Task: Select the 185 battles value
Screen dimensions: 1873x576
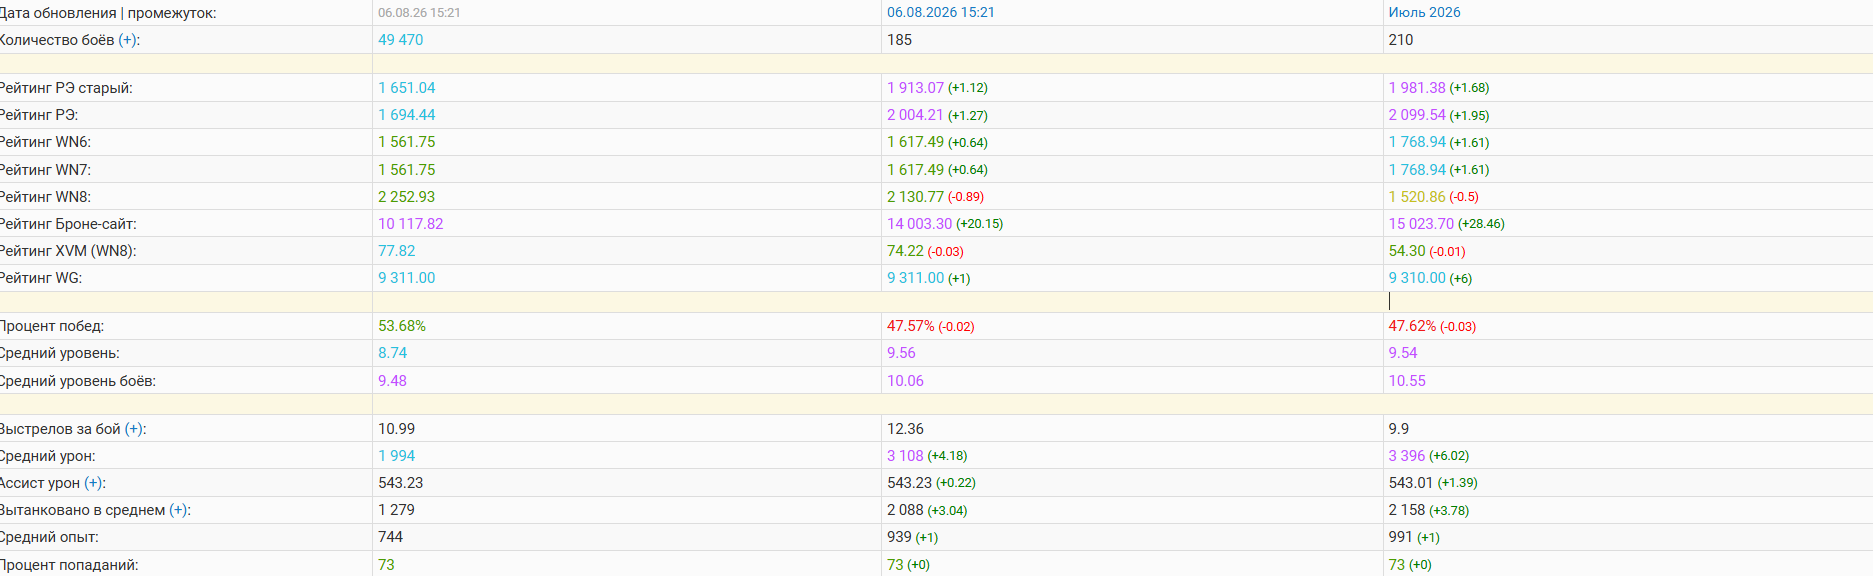Action: (x=899, y=40)
